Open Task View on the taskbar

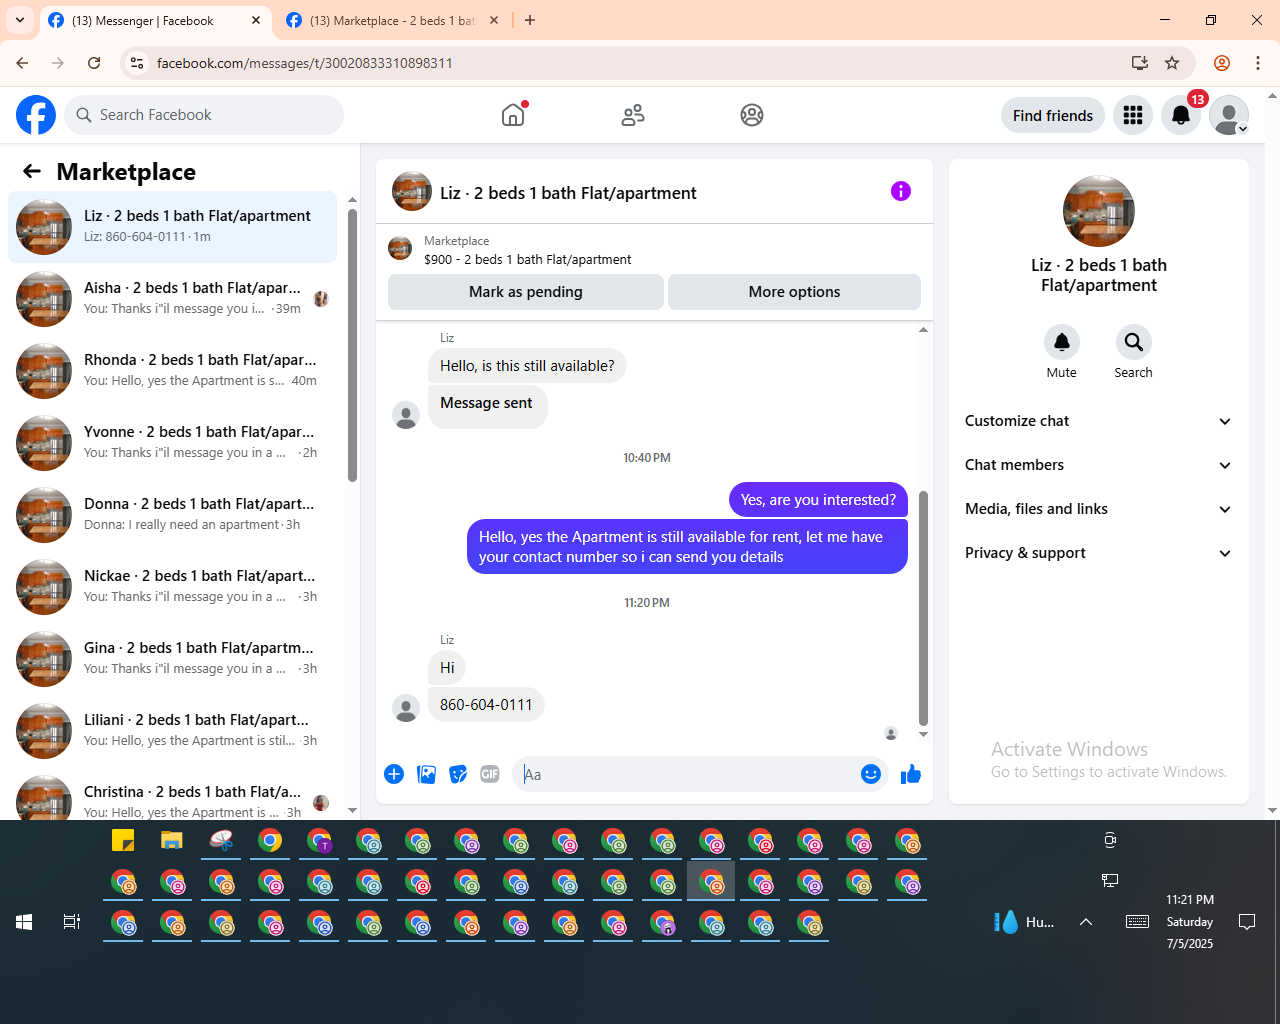tap(72, 922)
